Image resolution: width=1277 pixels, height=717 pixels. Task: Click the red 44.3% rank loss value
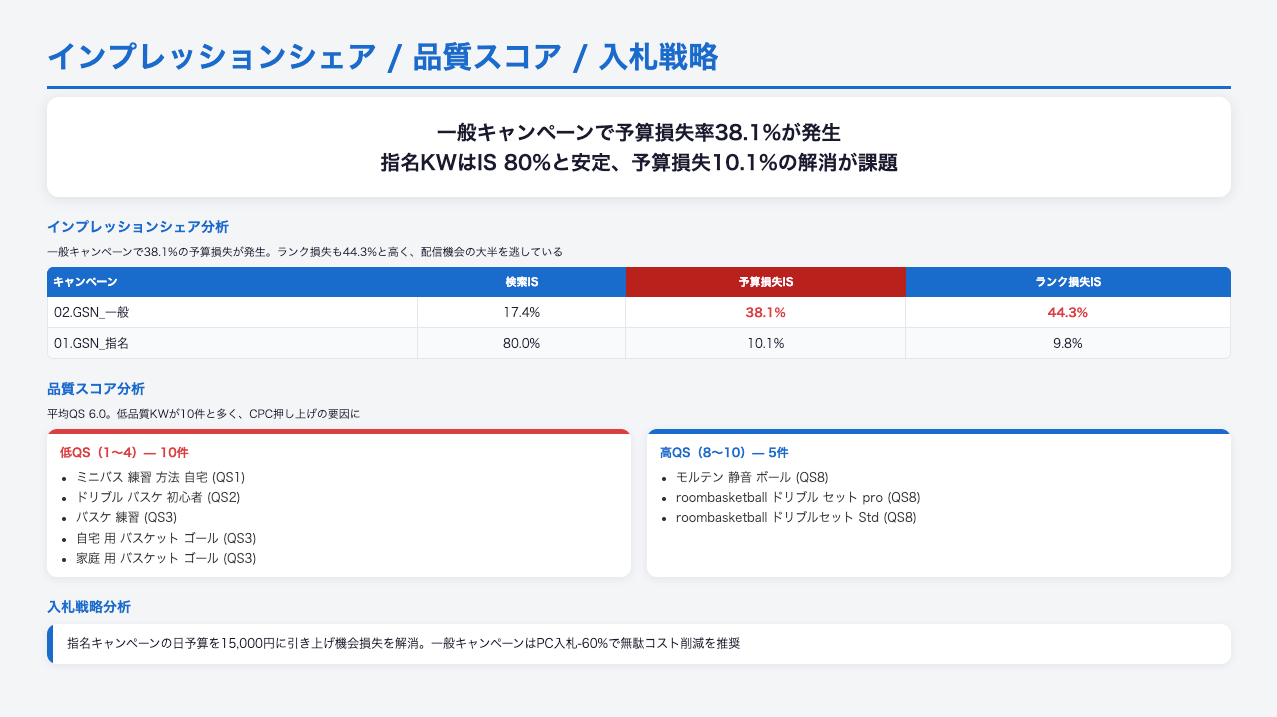pyautogui.click(x=1067, y=313)
